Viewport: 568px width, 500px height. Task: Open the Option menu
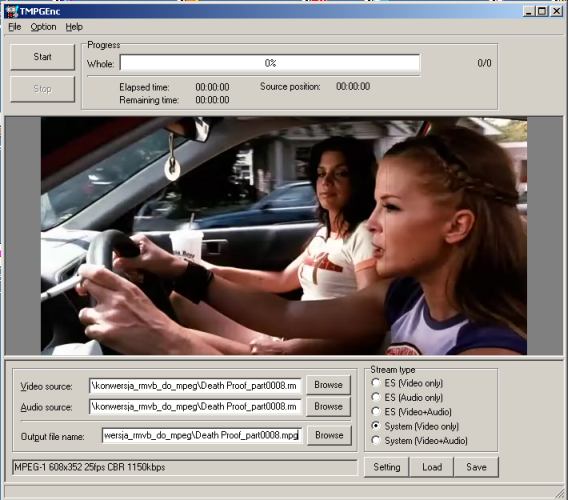pyautogui.click(x=43, y=27)
